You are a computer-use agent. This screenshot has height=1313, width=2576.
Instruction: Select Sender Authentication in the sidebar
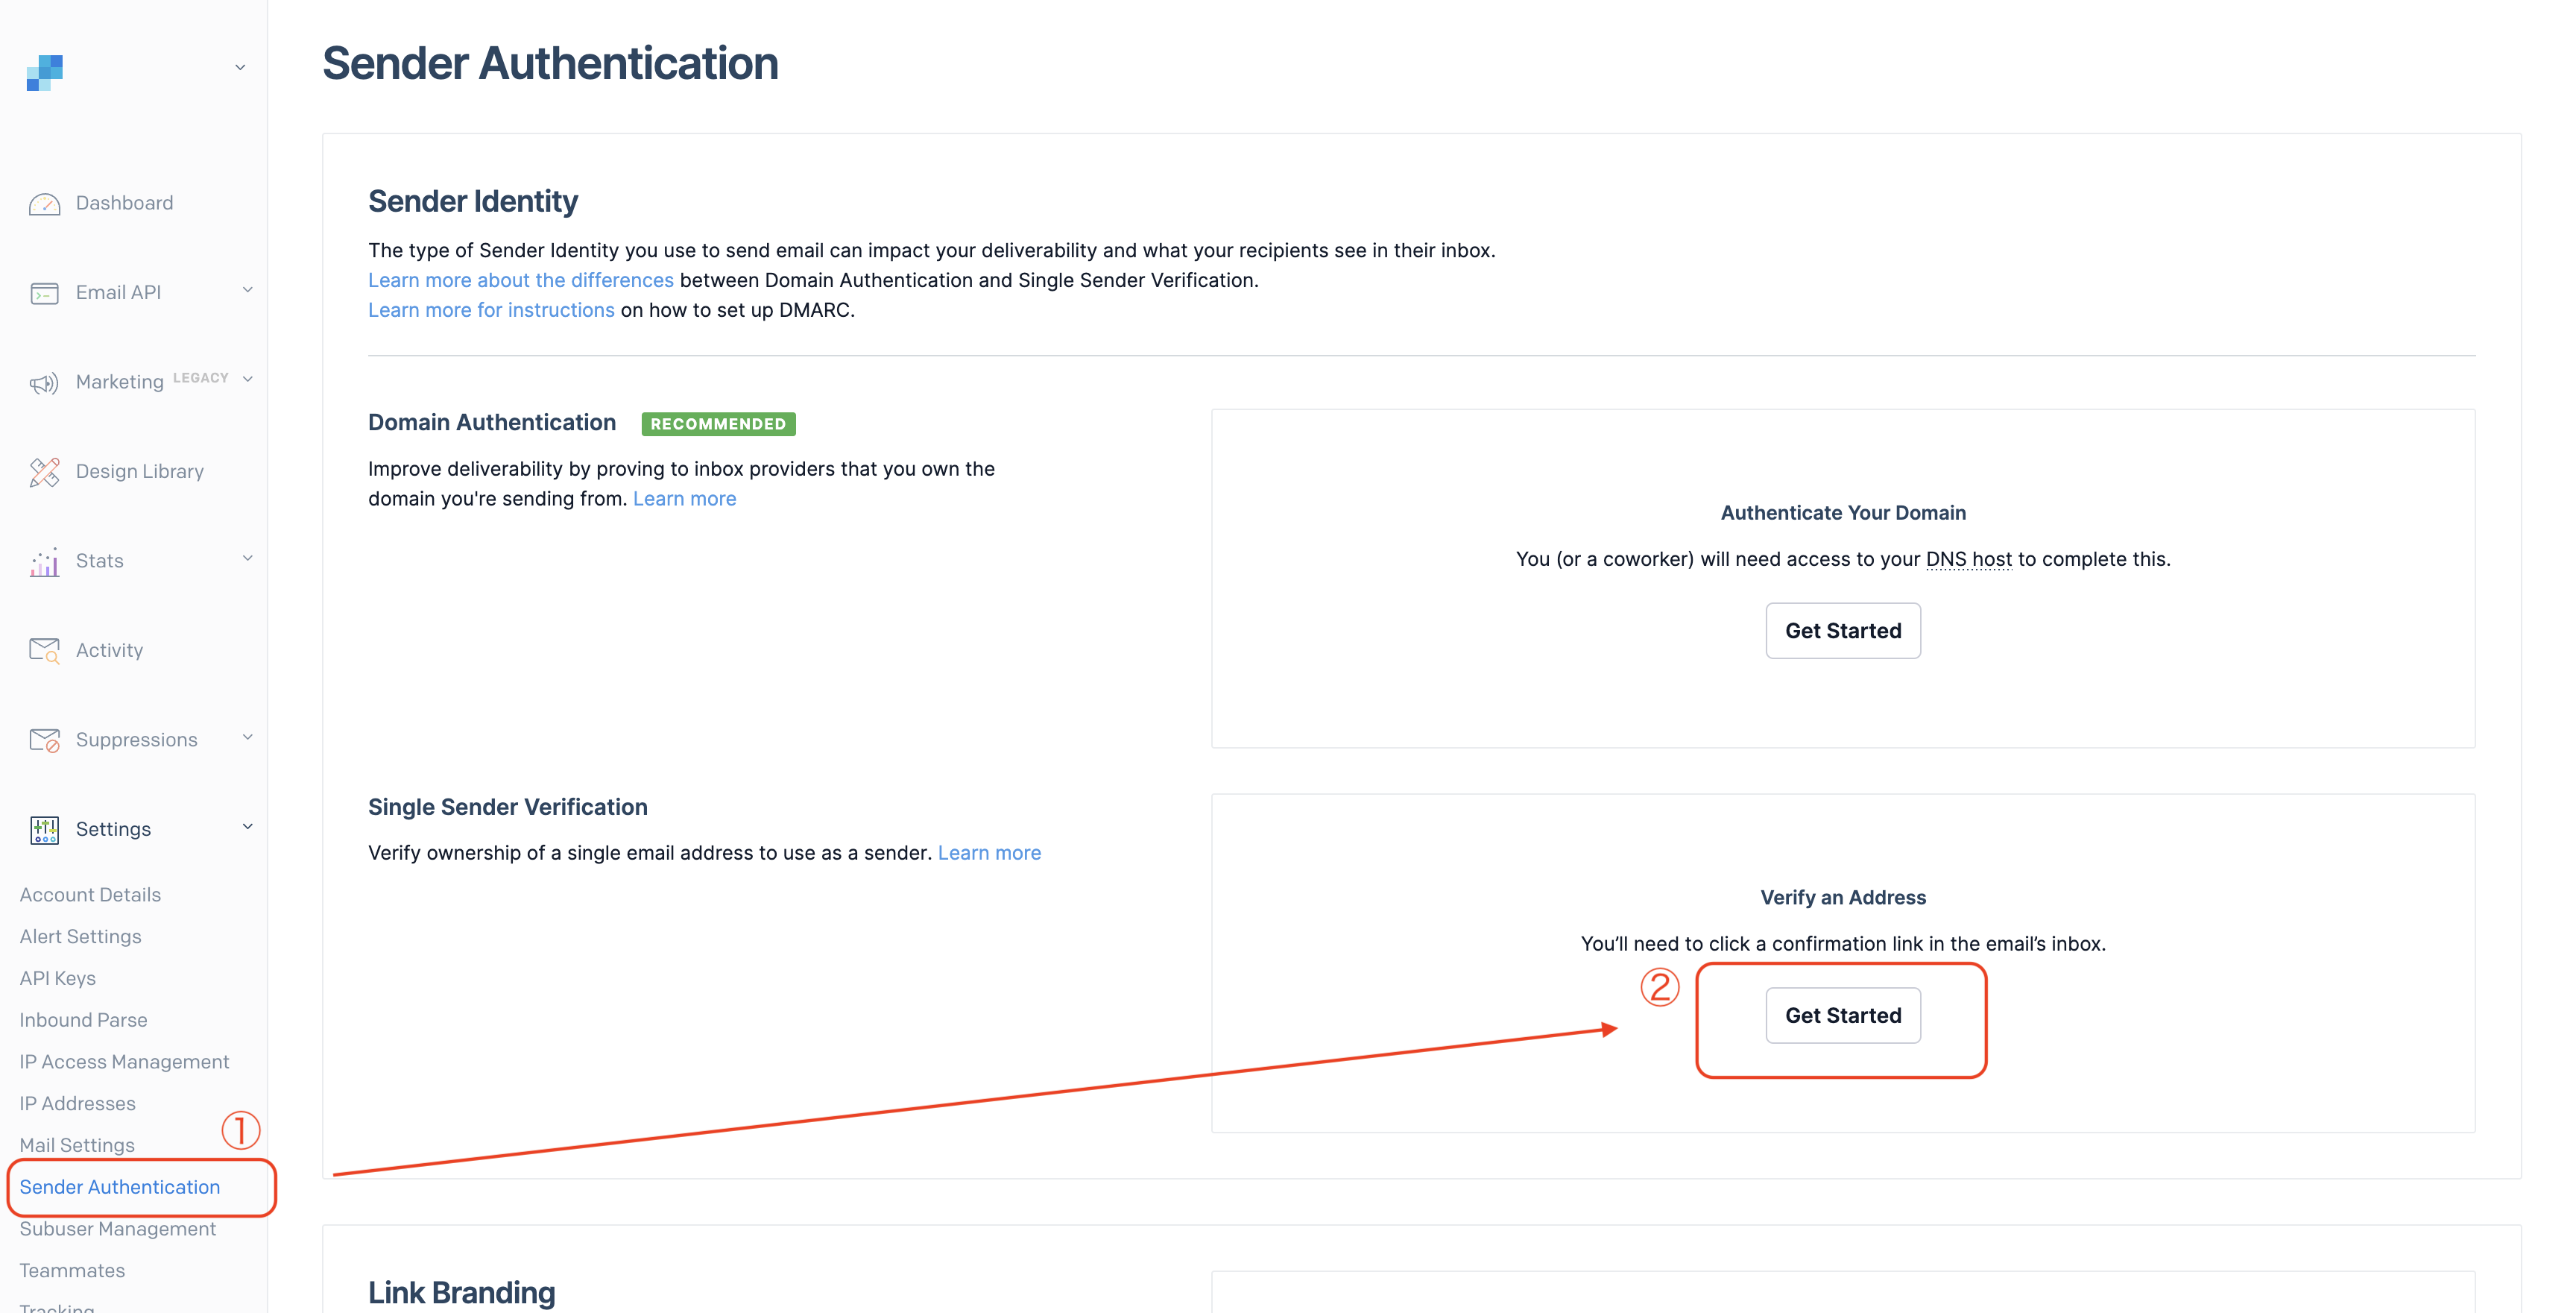pos(120,1187)
